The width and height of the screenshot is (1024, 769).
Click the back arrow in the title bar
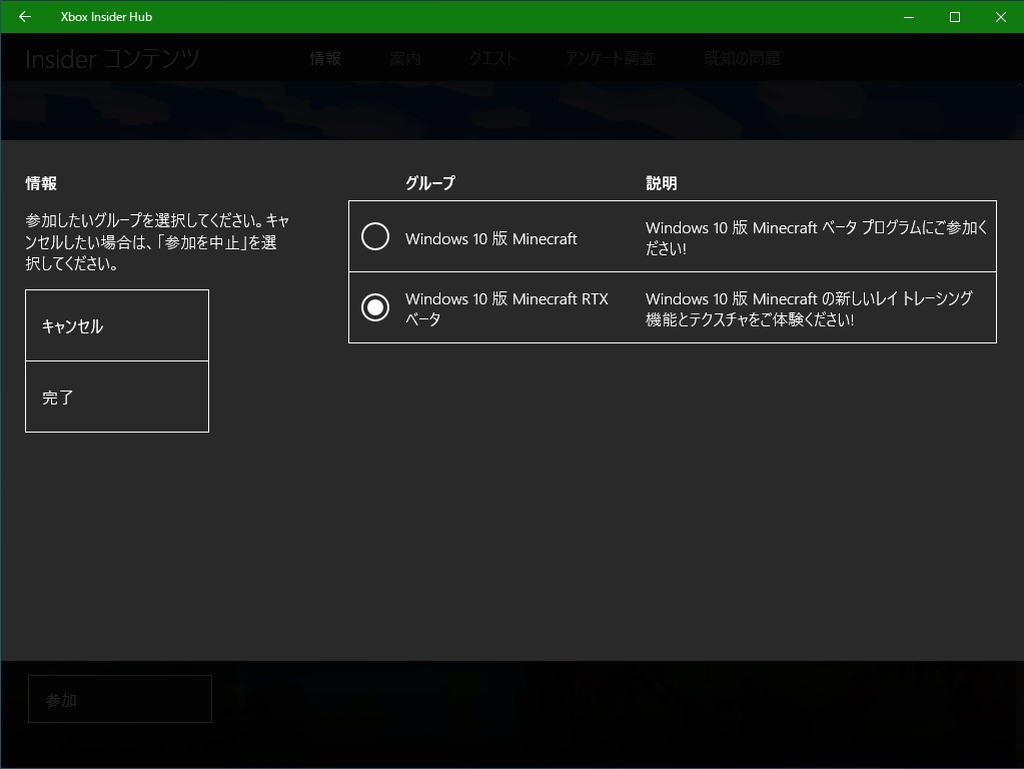(x=26, y=16)
